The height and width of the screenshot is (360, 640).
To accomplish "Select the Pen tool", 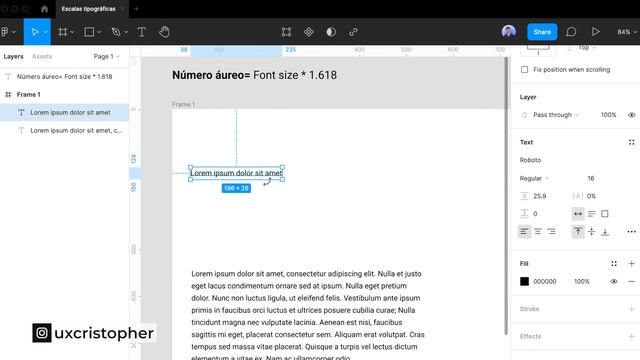I will coord(116,32).
